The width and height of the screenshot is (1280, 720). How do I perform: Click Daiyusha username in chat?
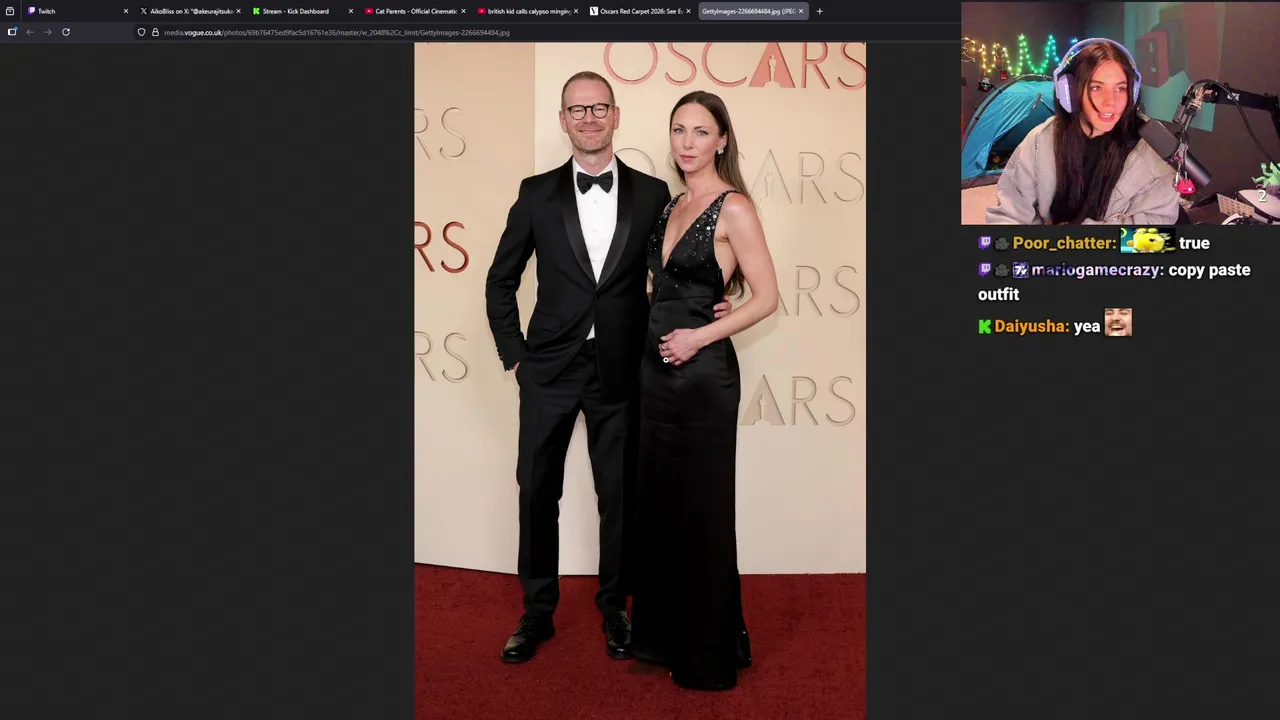(1032, 326)
